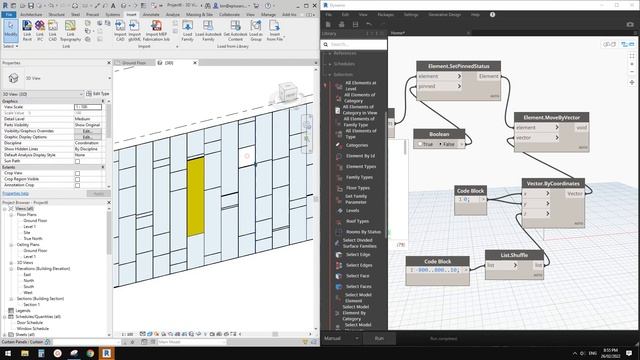Click the zoom out button in Dynamo canvas
The height and width of the screenshot is (360, 640).
coord(632,72)
